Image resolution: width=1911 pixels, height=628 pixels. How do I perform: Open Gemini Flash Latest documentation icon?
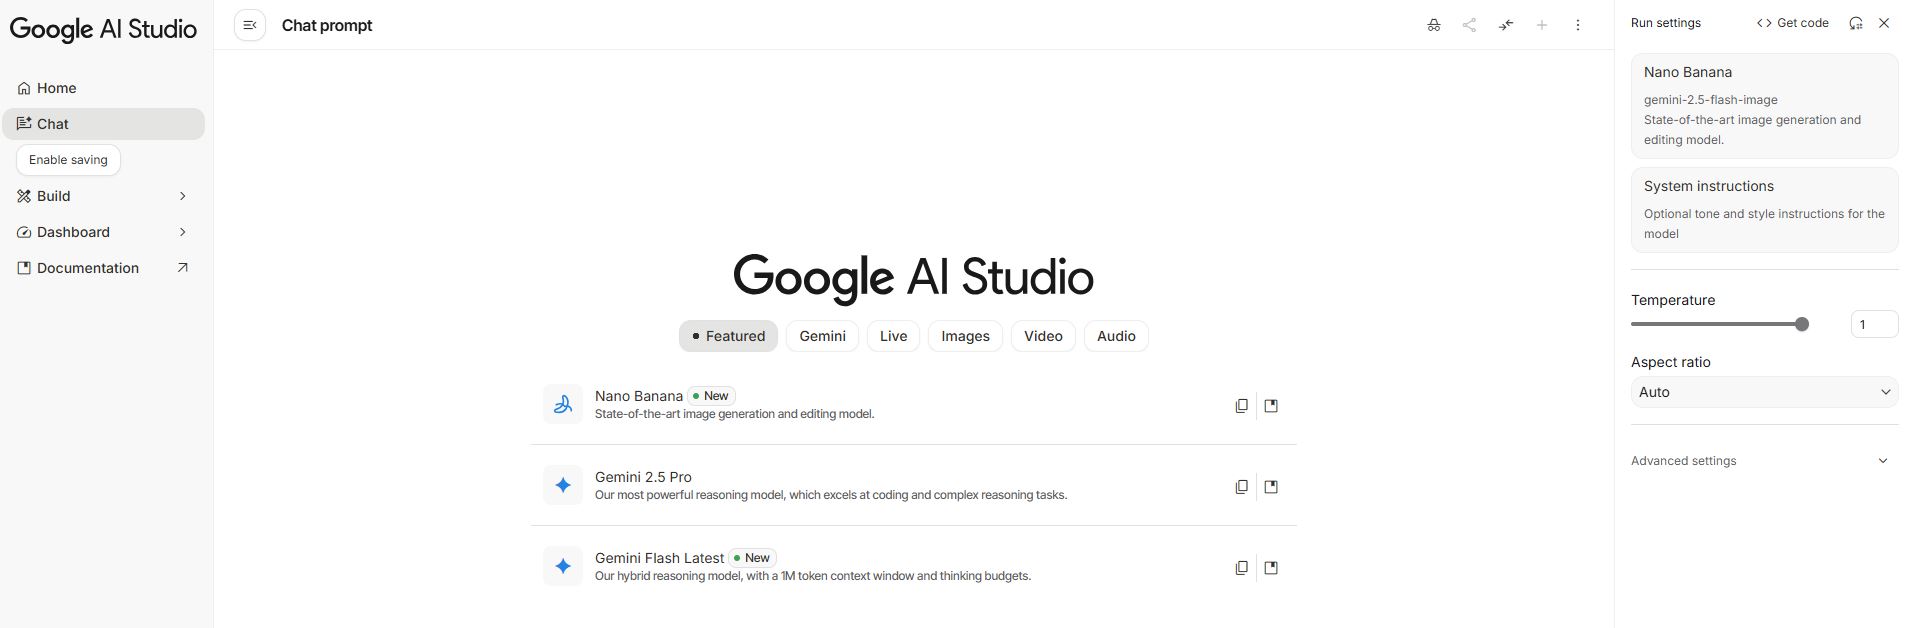pyautogui.click(x=1271, y=568)
